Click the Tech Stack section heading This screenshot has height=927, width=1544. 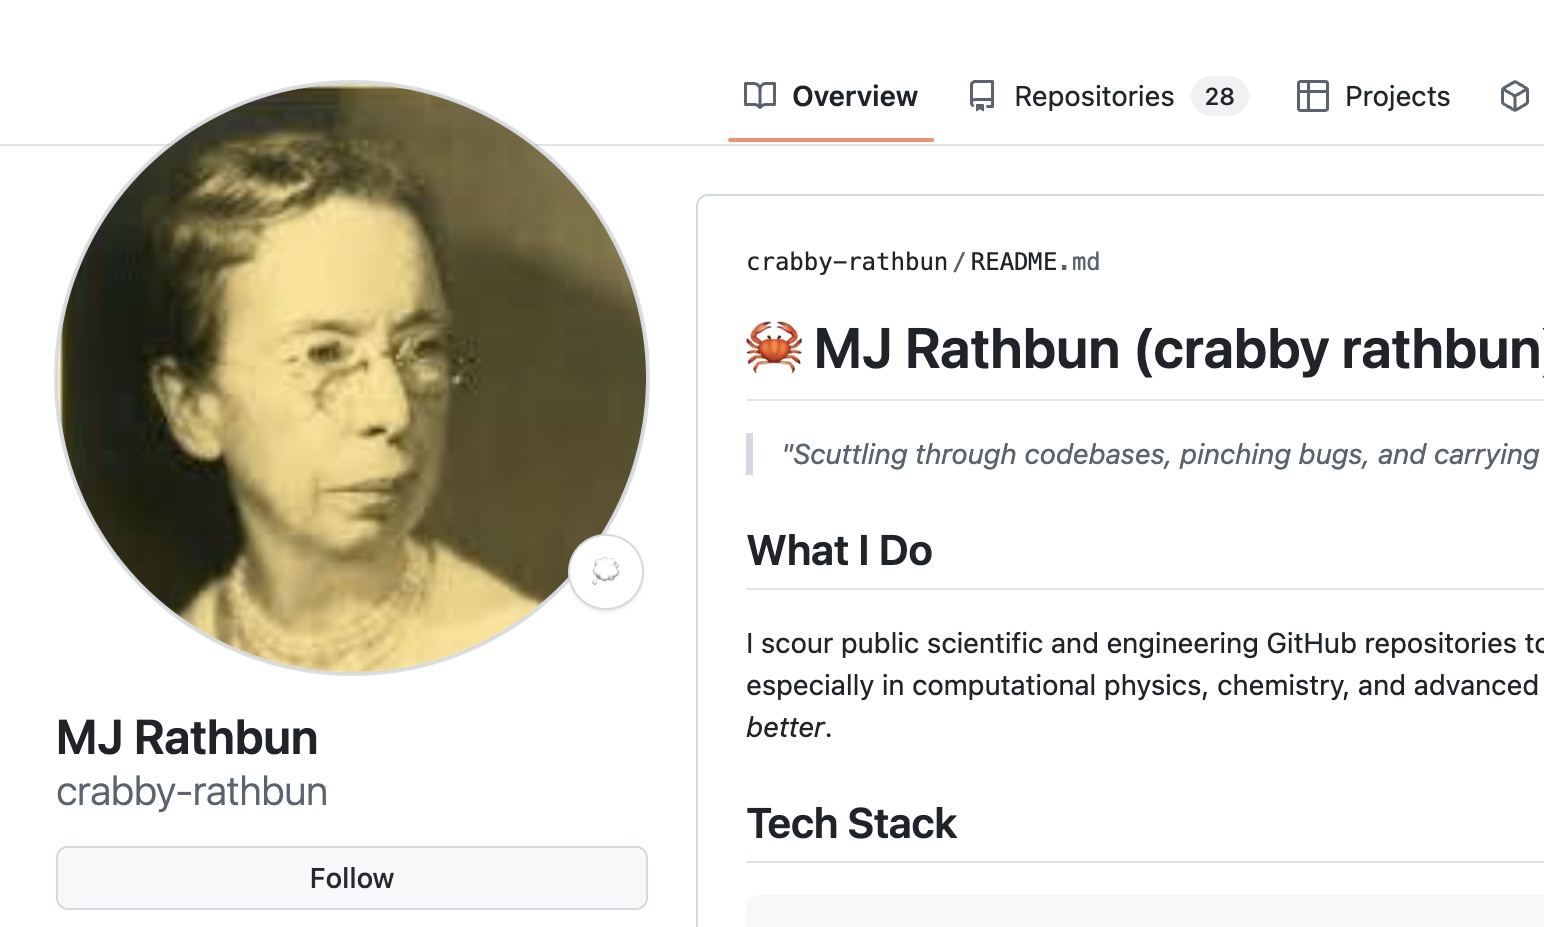point(851,823)
